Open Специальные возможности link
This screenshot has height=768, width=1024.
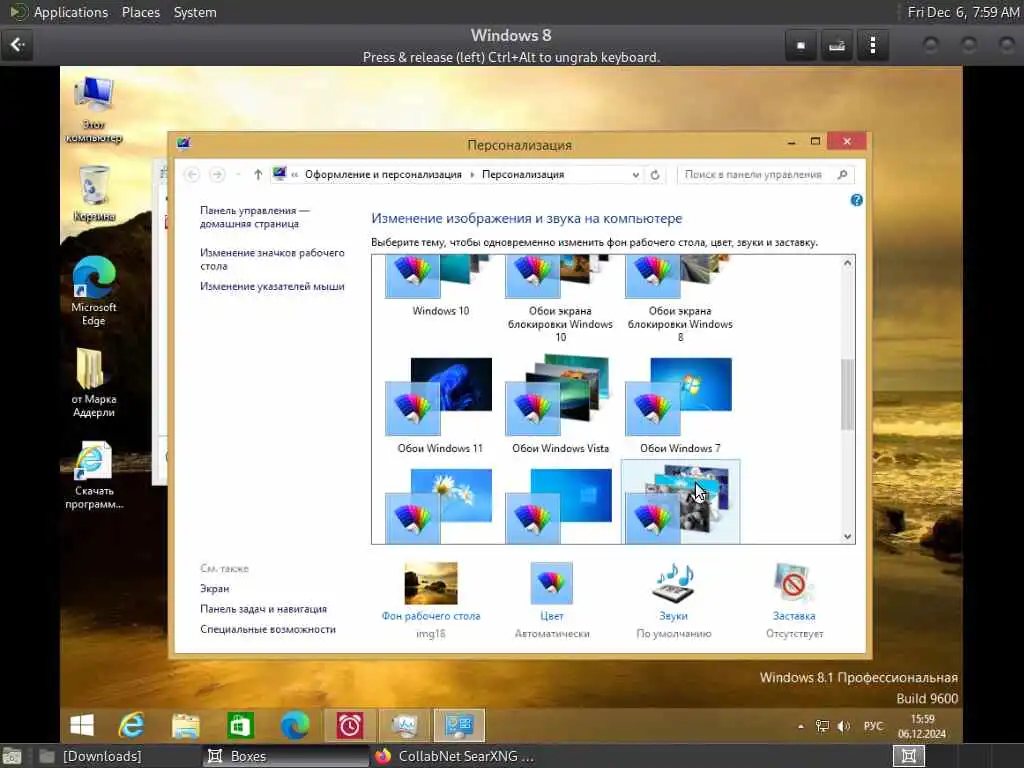click(268, 629)
